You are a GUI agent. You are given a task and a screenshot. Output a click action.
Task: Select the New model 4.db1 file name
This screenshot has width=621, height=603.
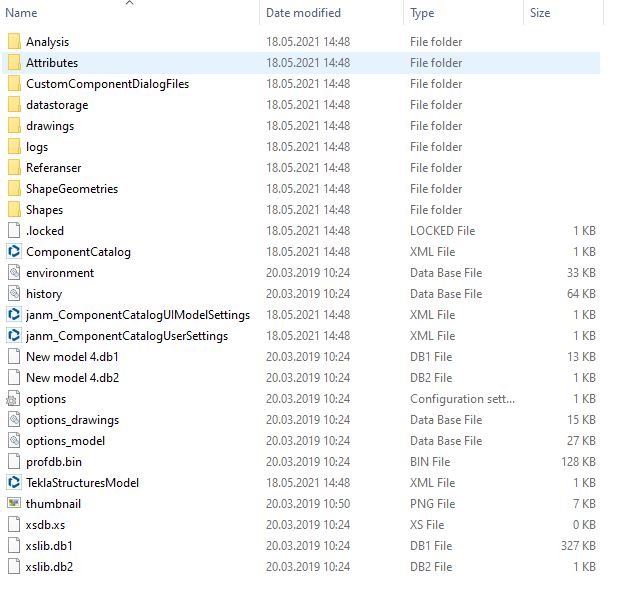72,357
